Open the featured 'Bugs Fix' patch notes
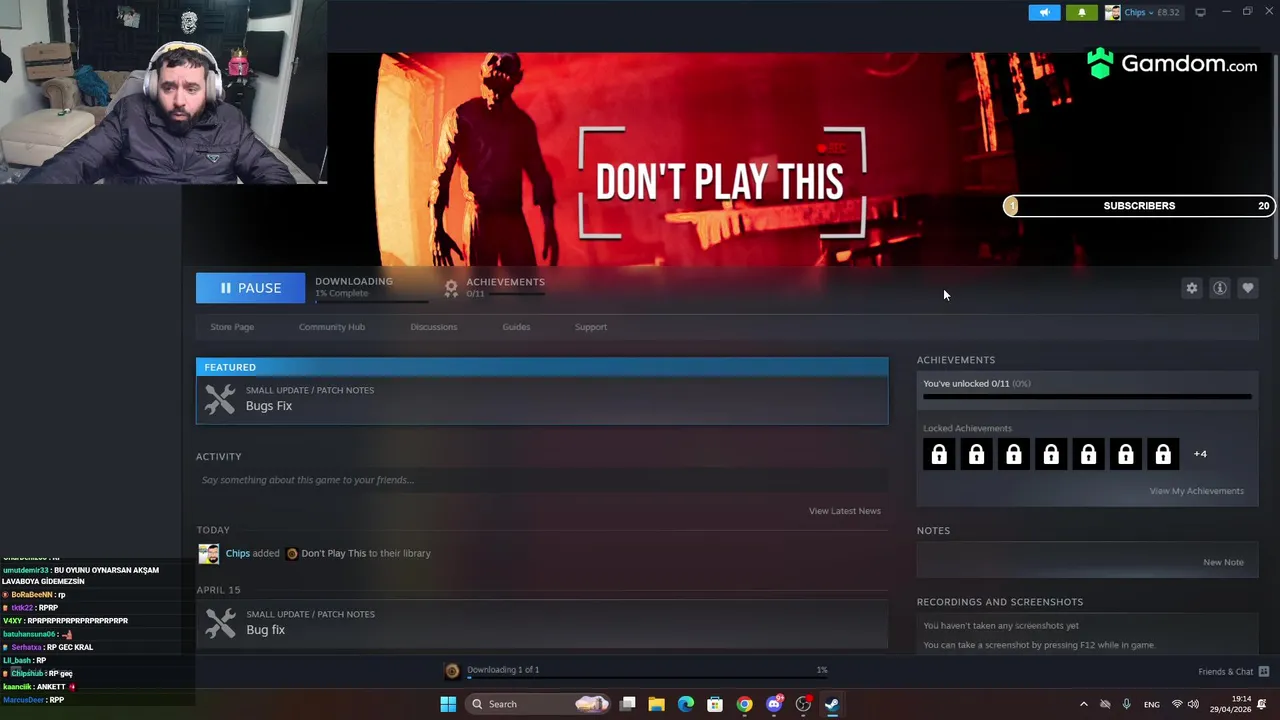 point(541,400)
